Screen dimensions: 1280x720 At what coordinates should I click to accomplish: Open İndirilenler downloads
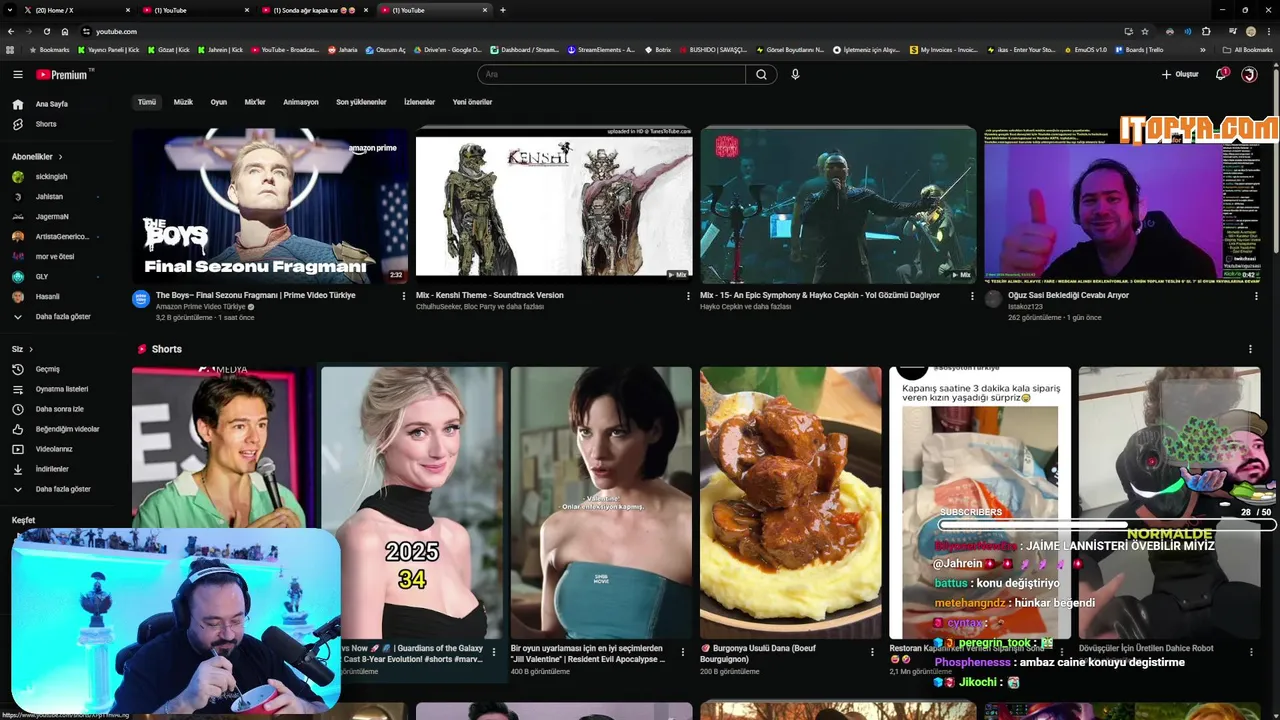pos(52,469)
